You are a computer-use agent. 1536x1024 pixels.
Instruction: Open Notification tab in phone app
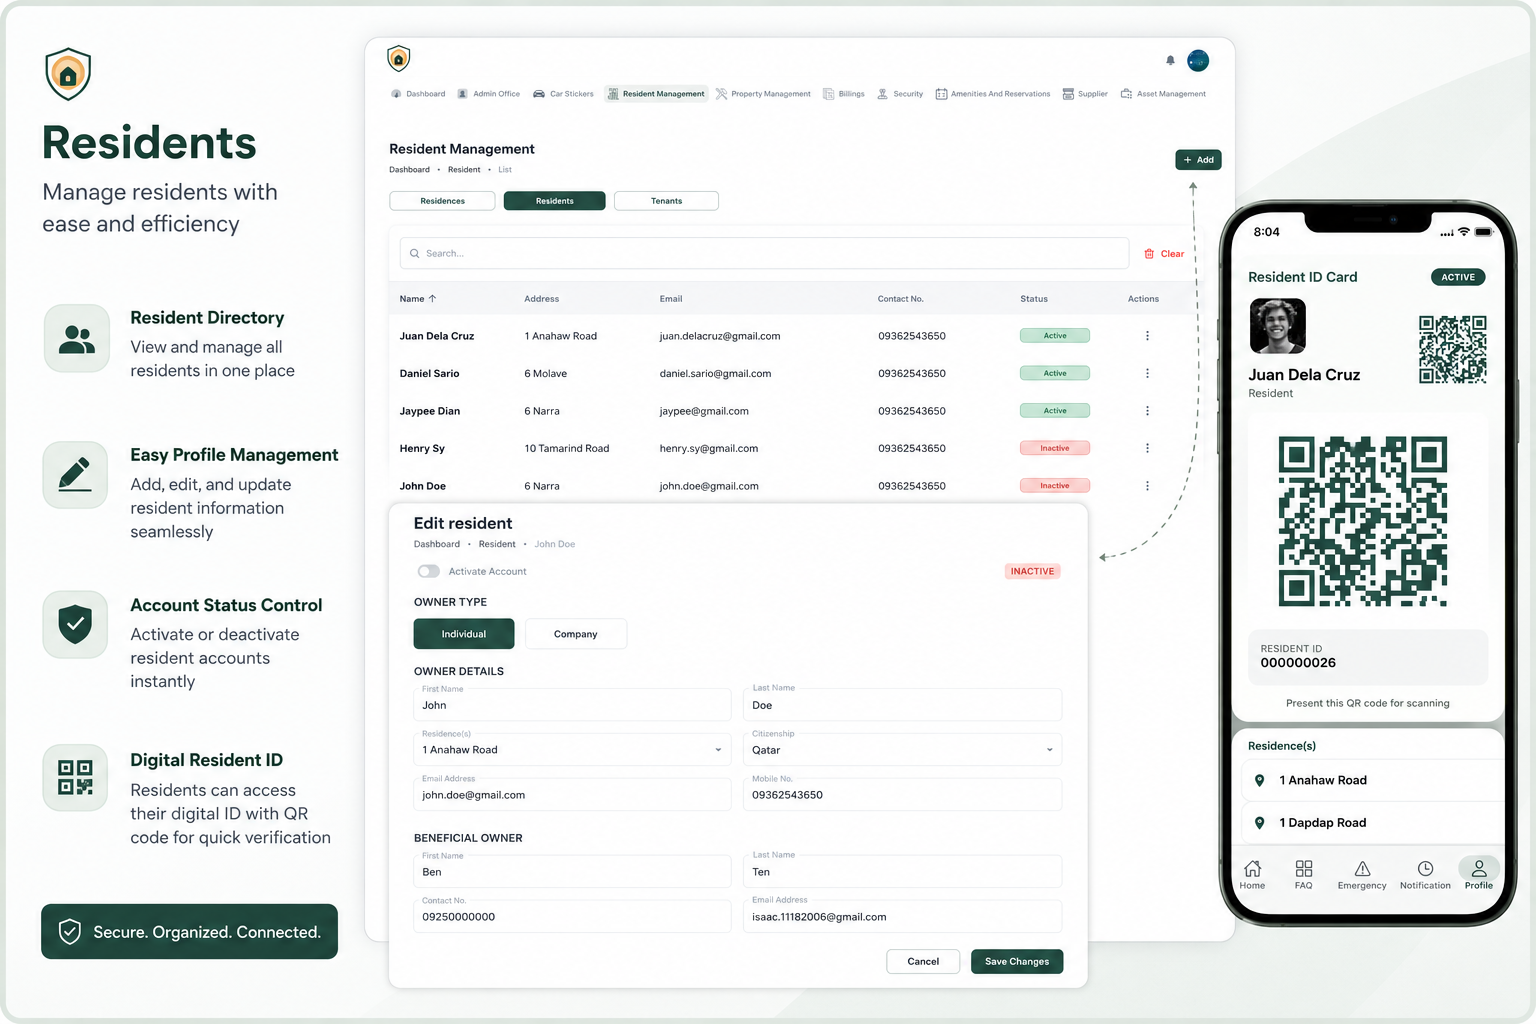(x=1425, y=875)
